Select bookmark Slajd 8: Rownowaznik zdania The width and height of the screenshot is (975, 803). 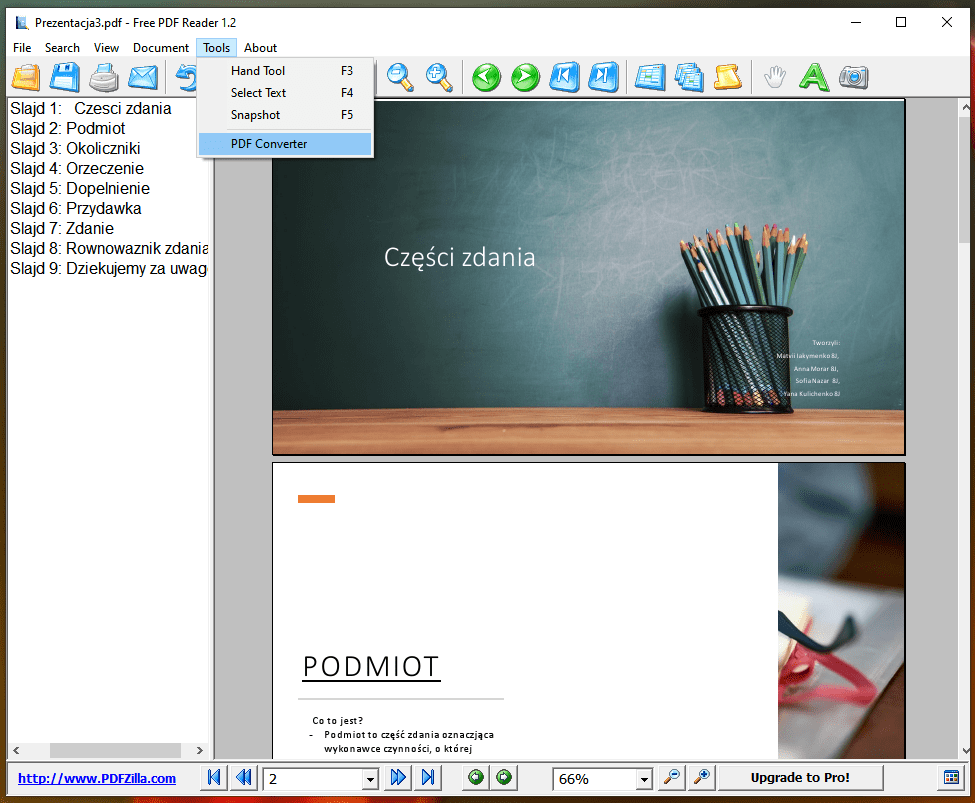pyautogui.click(x=109, y=248)
